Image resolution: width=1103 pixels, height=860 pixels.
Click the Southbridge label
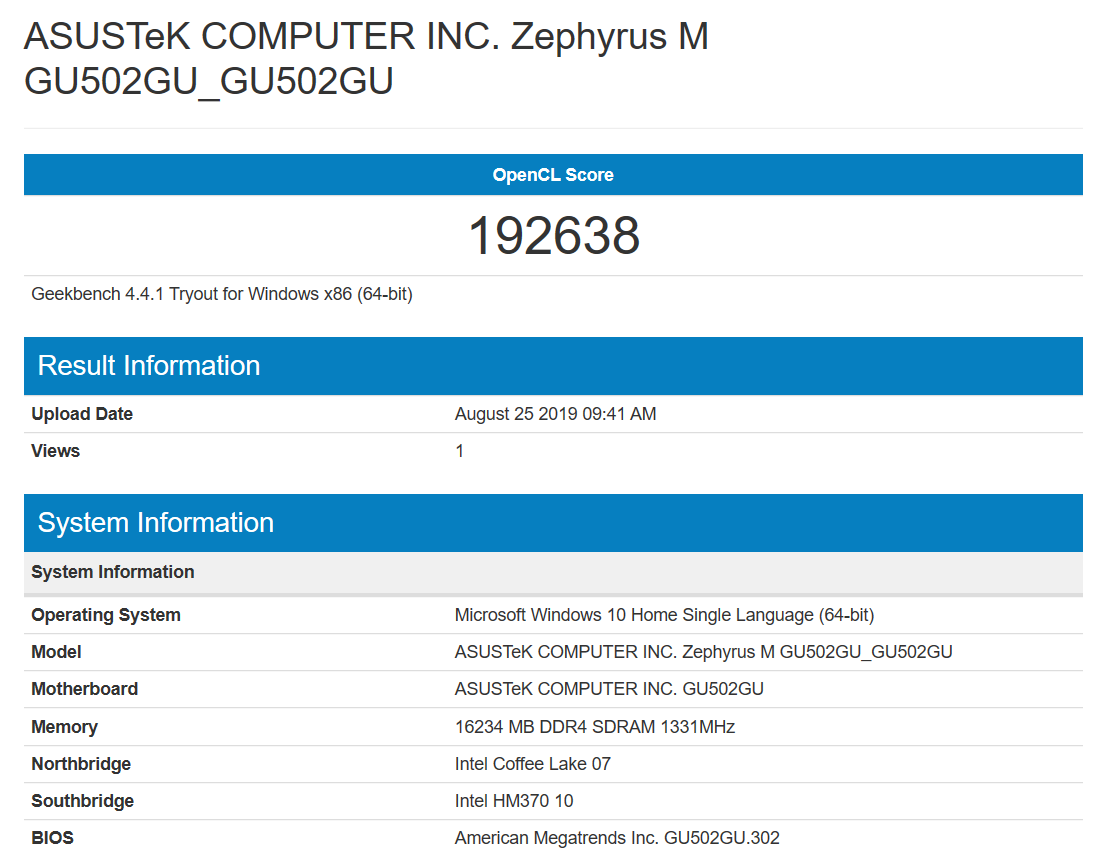[82, 801]
